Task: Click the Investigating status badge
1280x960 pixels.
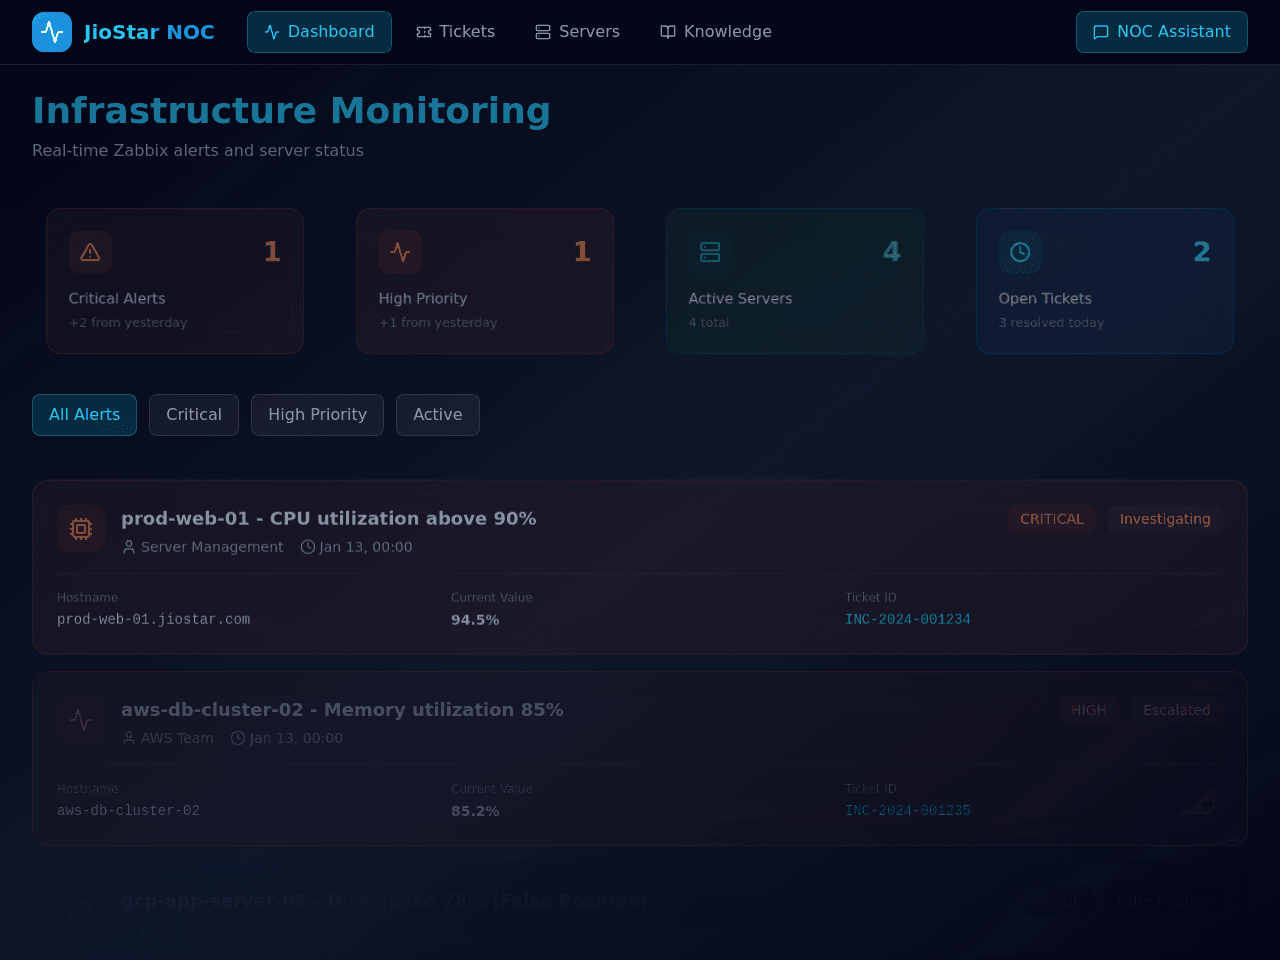Action: pos(1165,519)
